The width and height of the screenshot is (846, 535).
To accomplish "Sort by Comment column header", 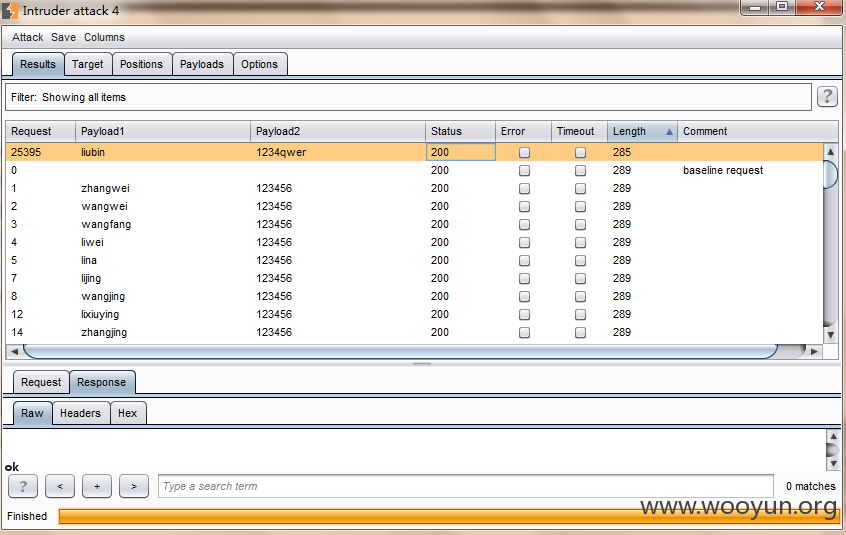I will [758, 132].
